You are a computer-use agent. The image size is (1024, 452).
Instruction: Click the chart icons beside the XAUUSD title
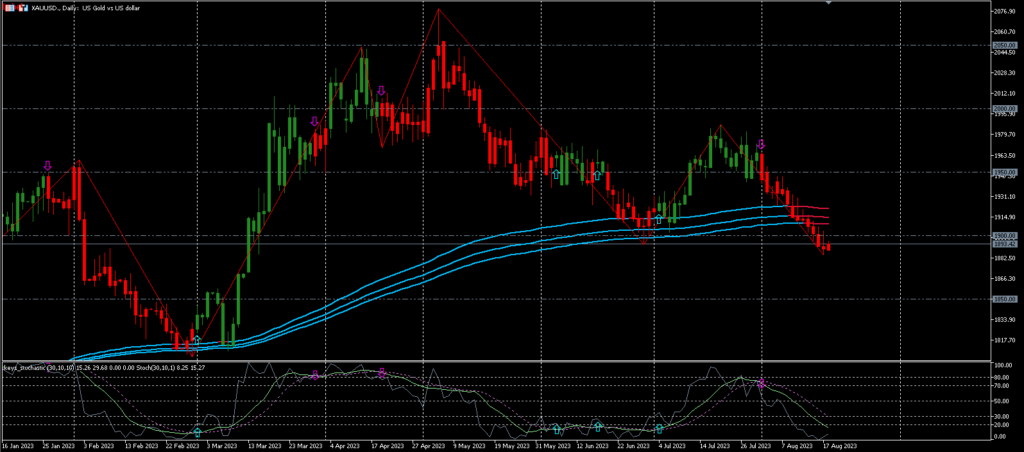pyautogui.click(x=15, y=7)
